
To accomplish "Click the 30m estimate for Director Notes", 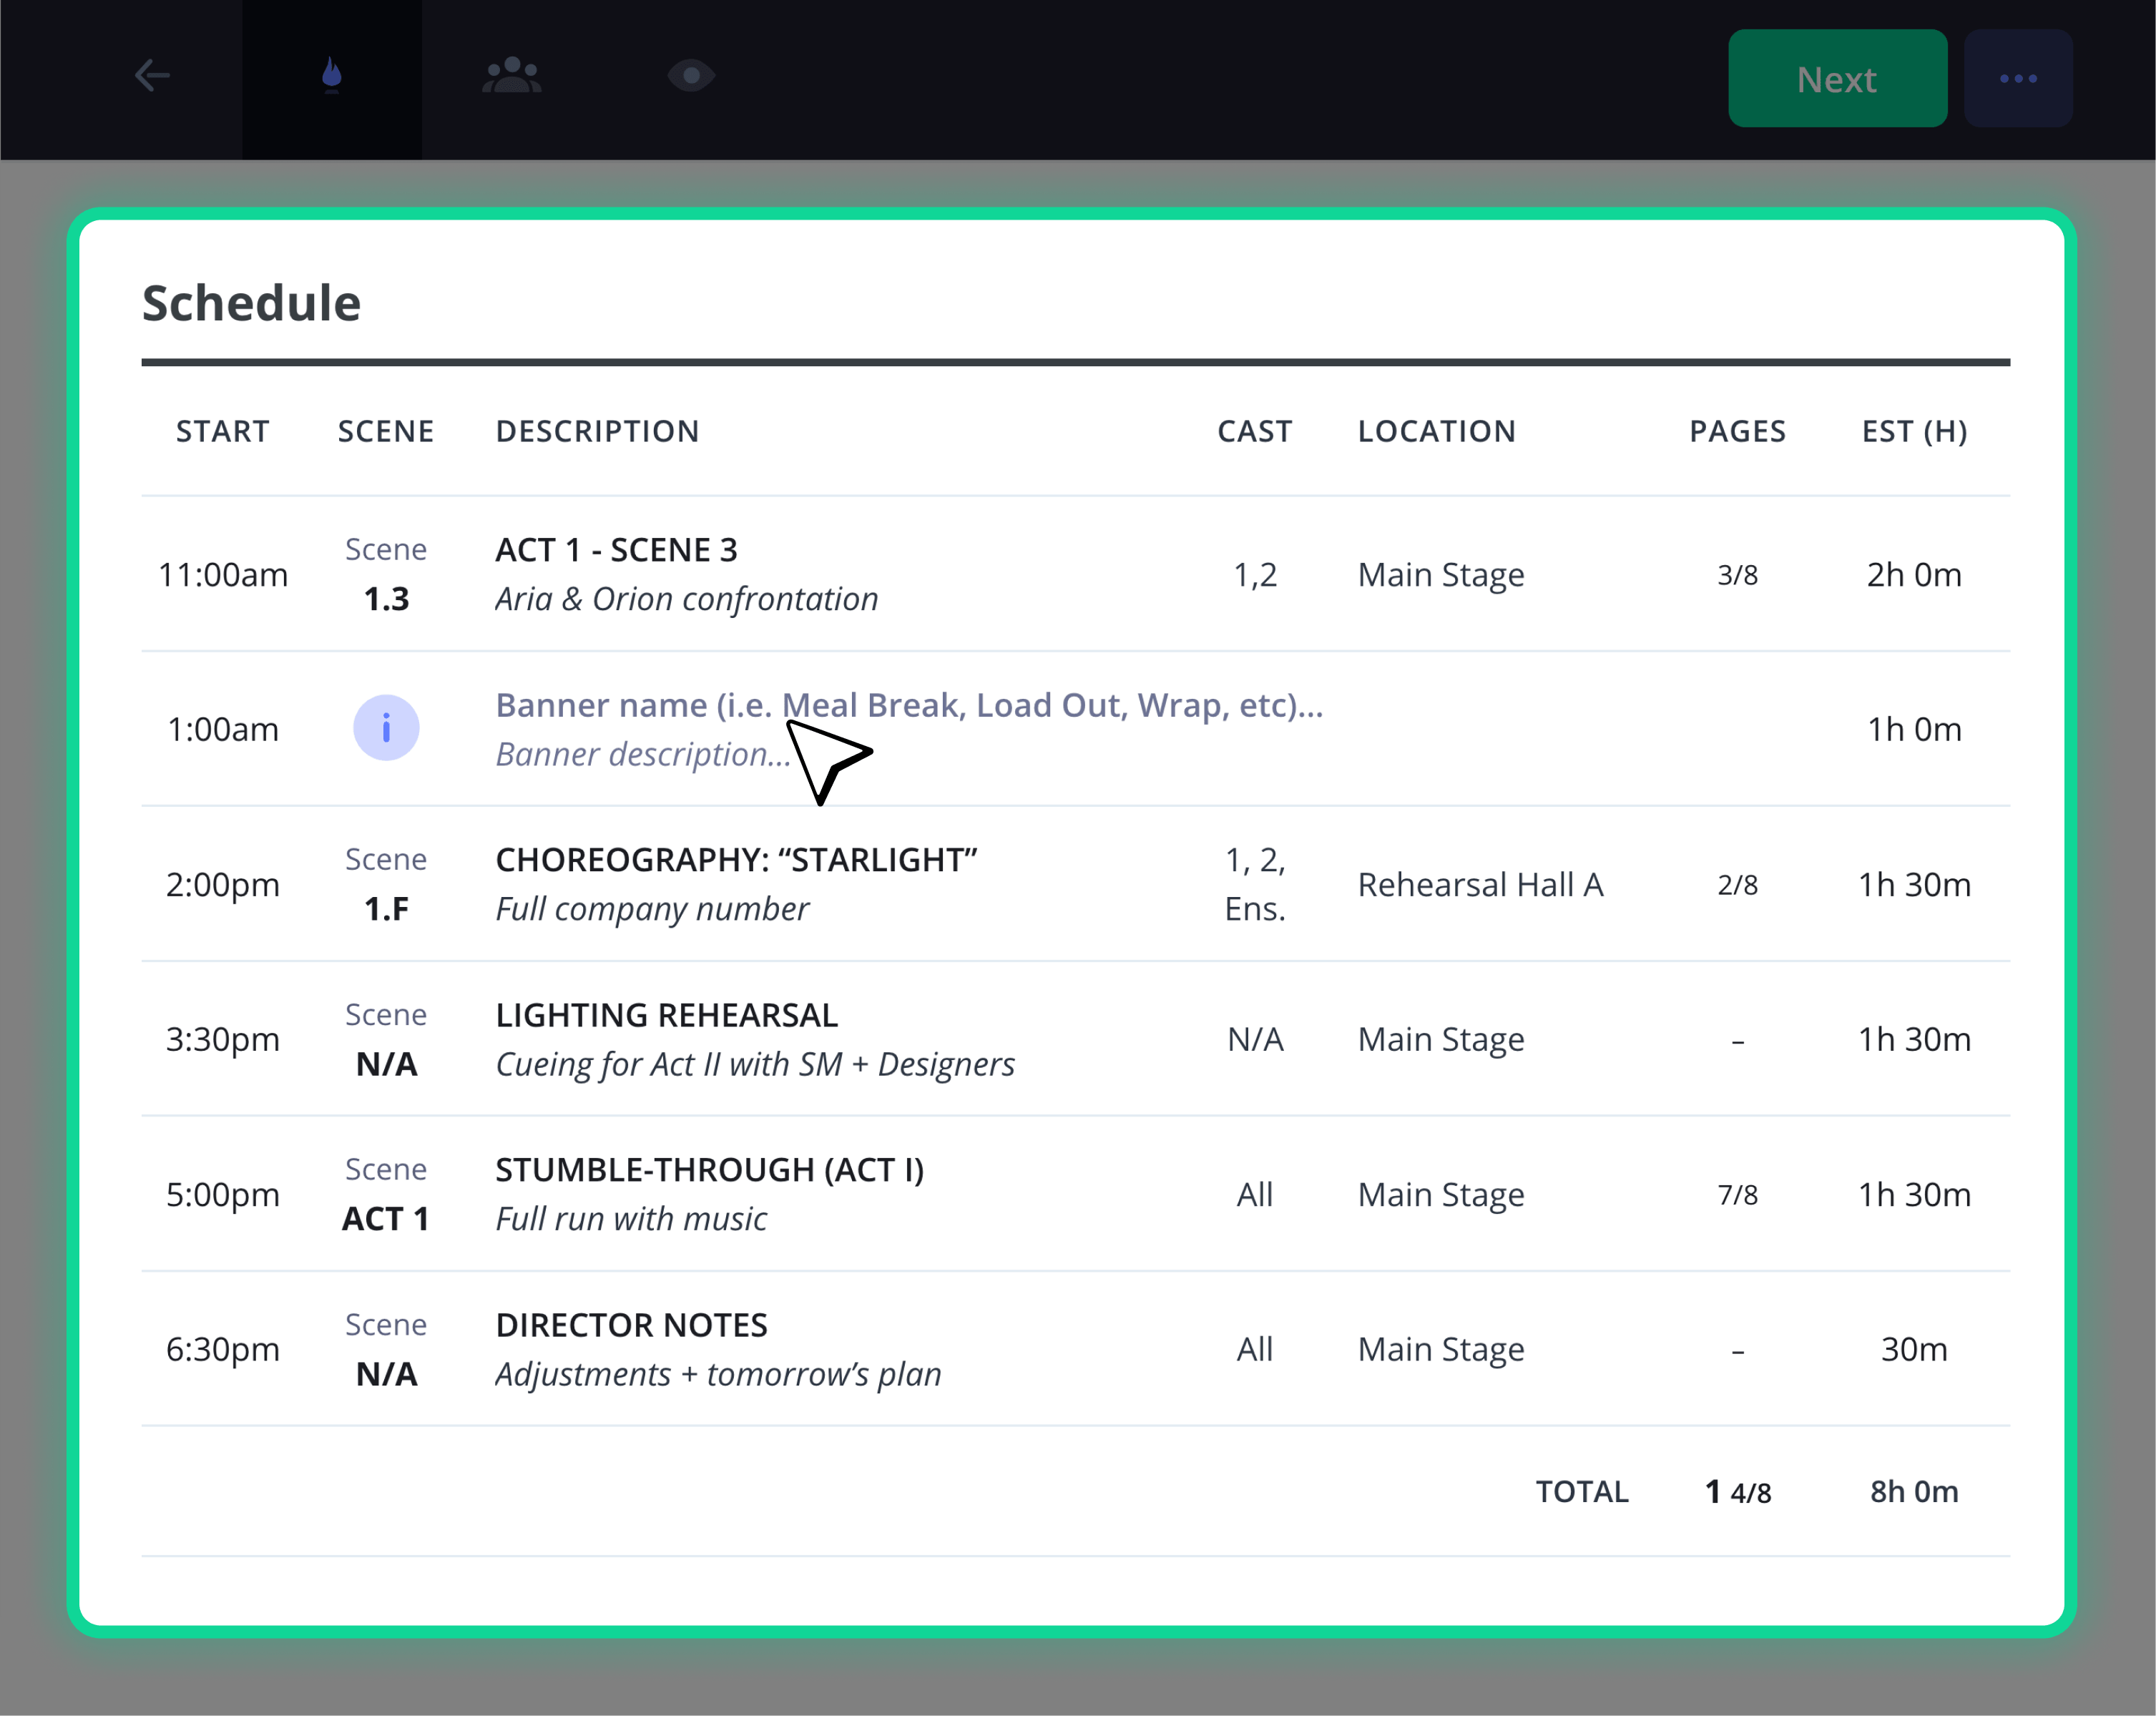I will tap(1914, 1350).
